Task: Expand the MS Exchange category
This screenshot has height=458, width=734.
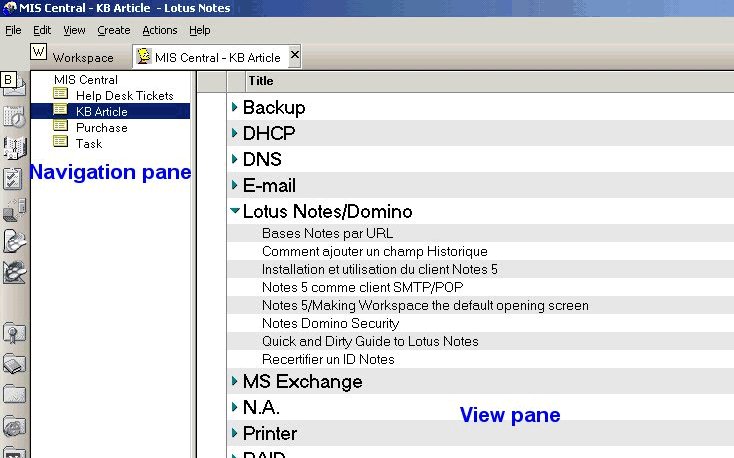Action: pos(235,381)
